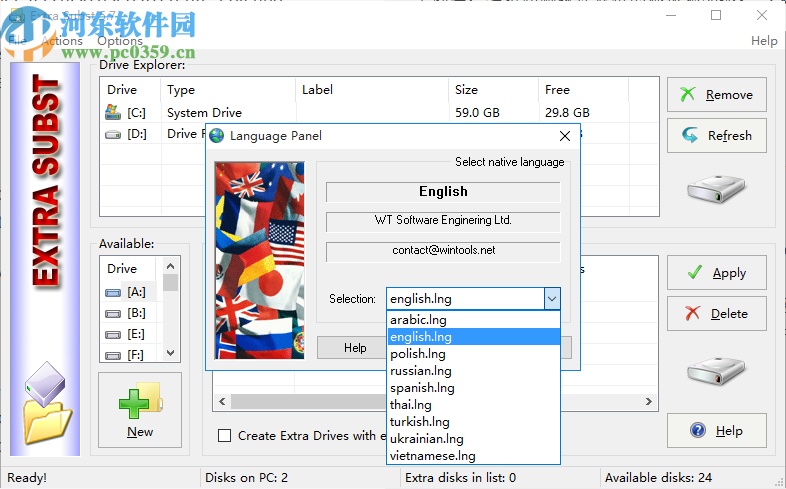Viewport: 786px width, 489px height.
Task: Sort by Size column header
Action: tap(493, 90)
